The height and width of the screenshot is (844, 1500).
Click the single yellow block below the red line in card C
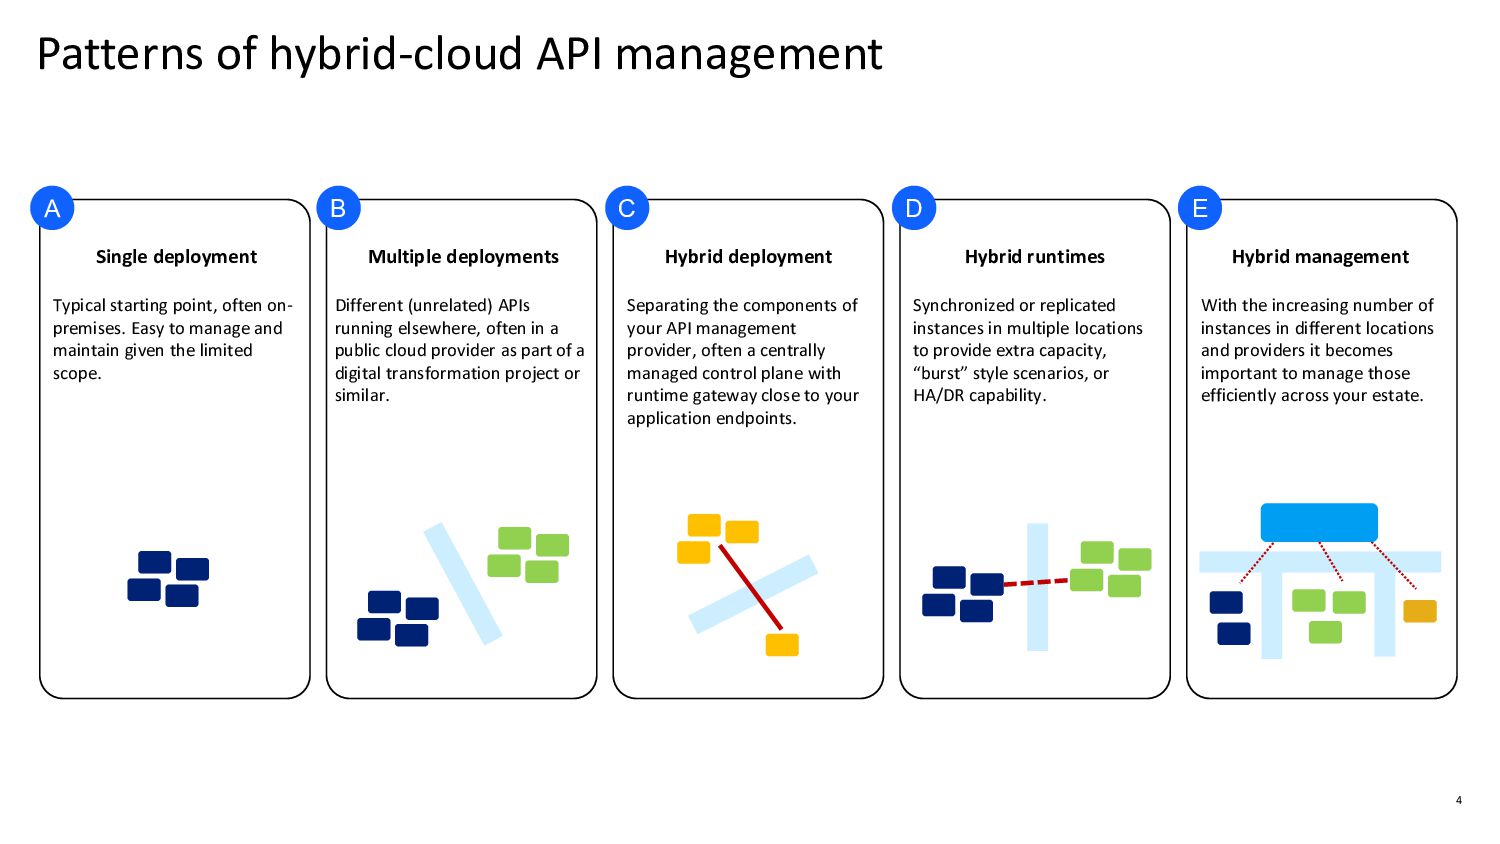(782, 645)
